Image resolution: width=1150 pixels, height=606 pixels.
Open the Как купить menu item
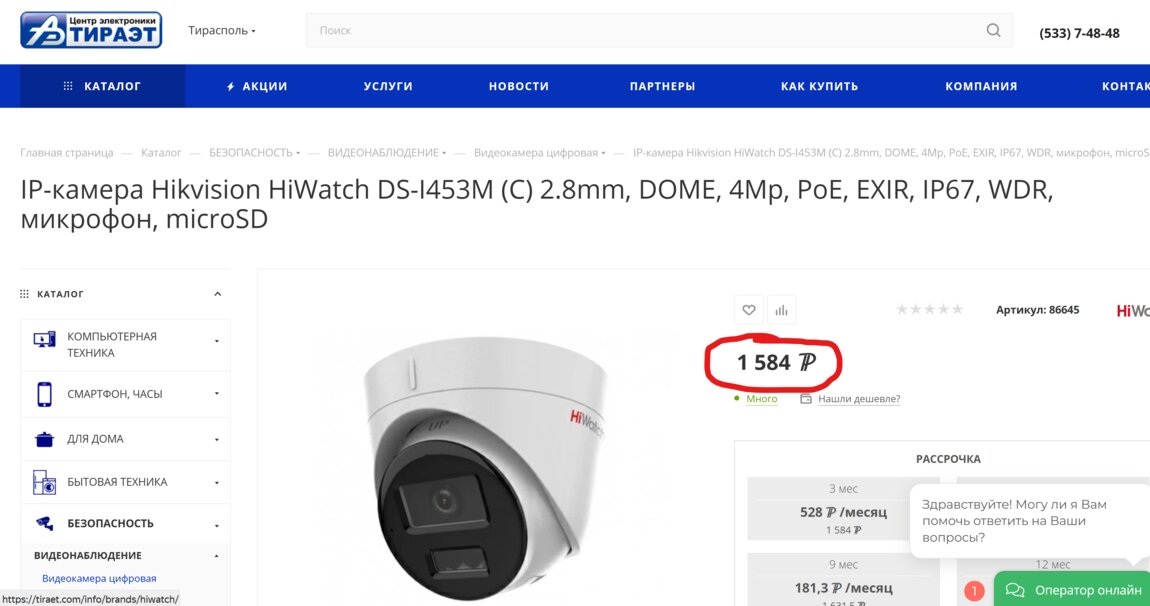[x=819, y=86]
